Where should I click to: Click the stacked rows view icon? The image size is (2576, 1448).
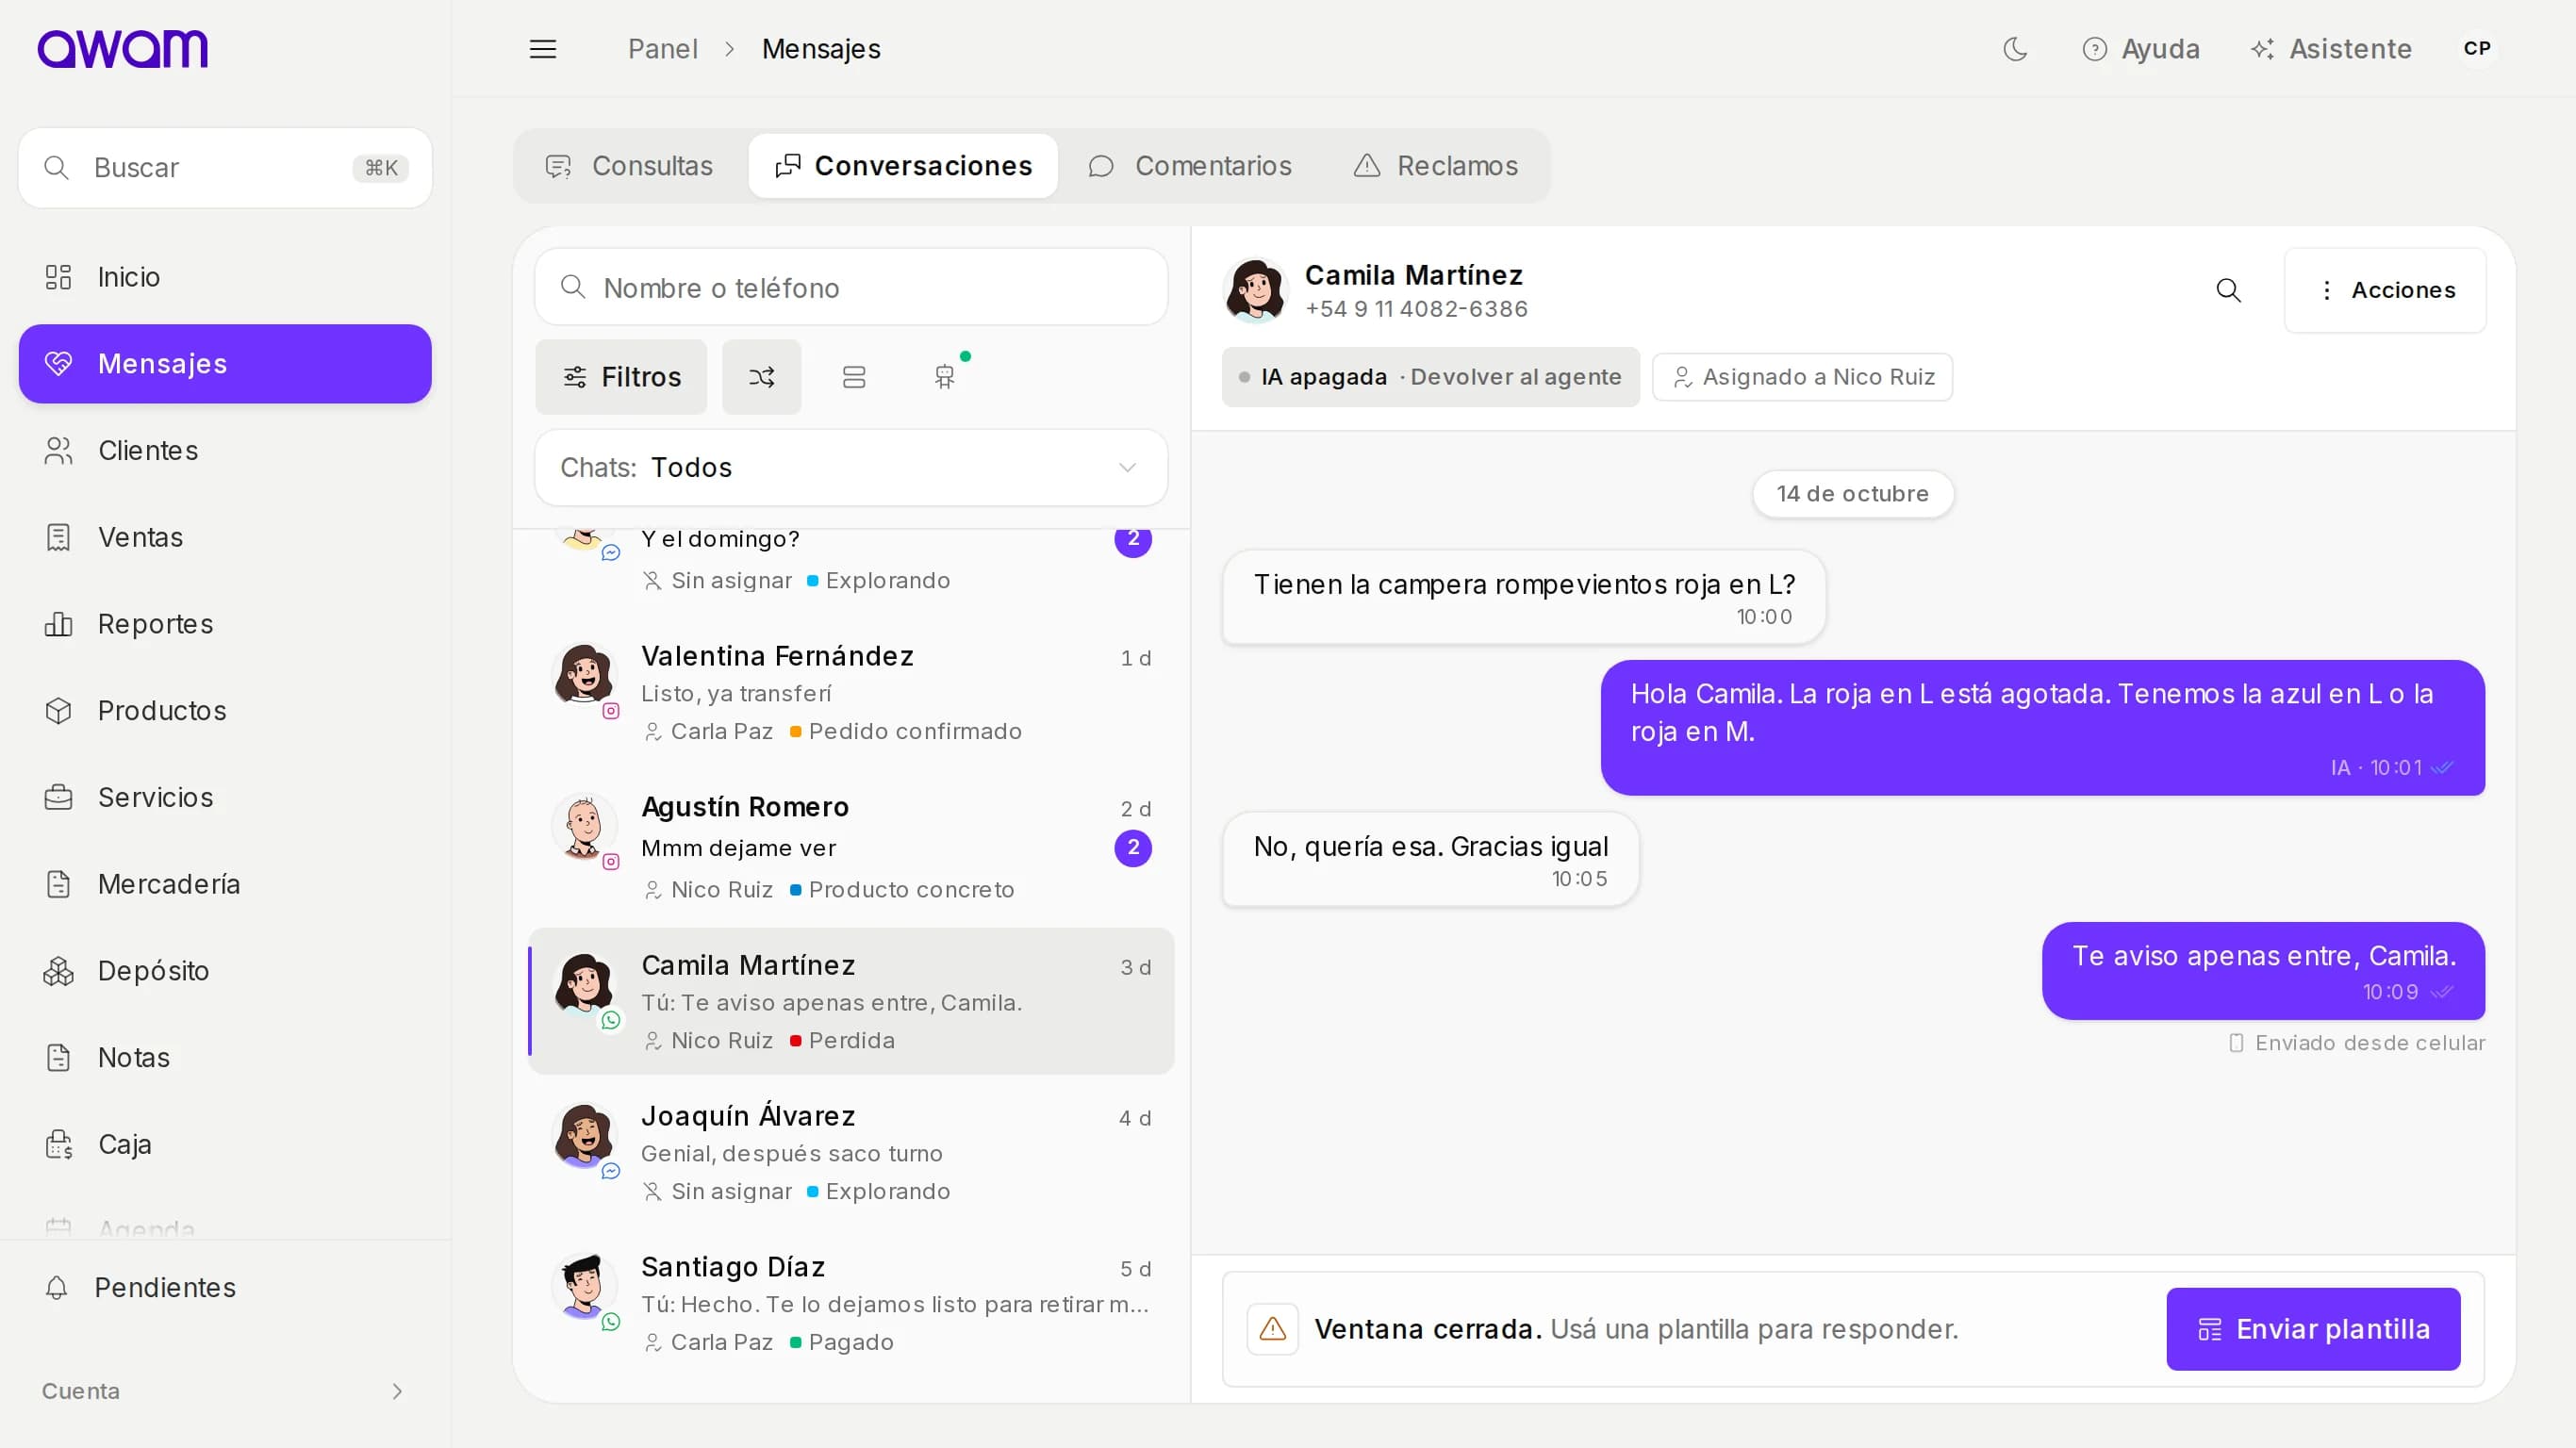point(854,377)
